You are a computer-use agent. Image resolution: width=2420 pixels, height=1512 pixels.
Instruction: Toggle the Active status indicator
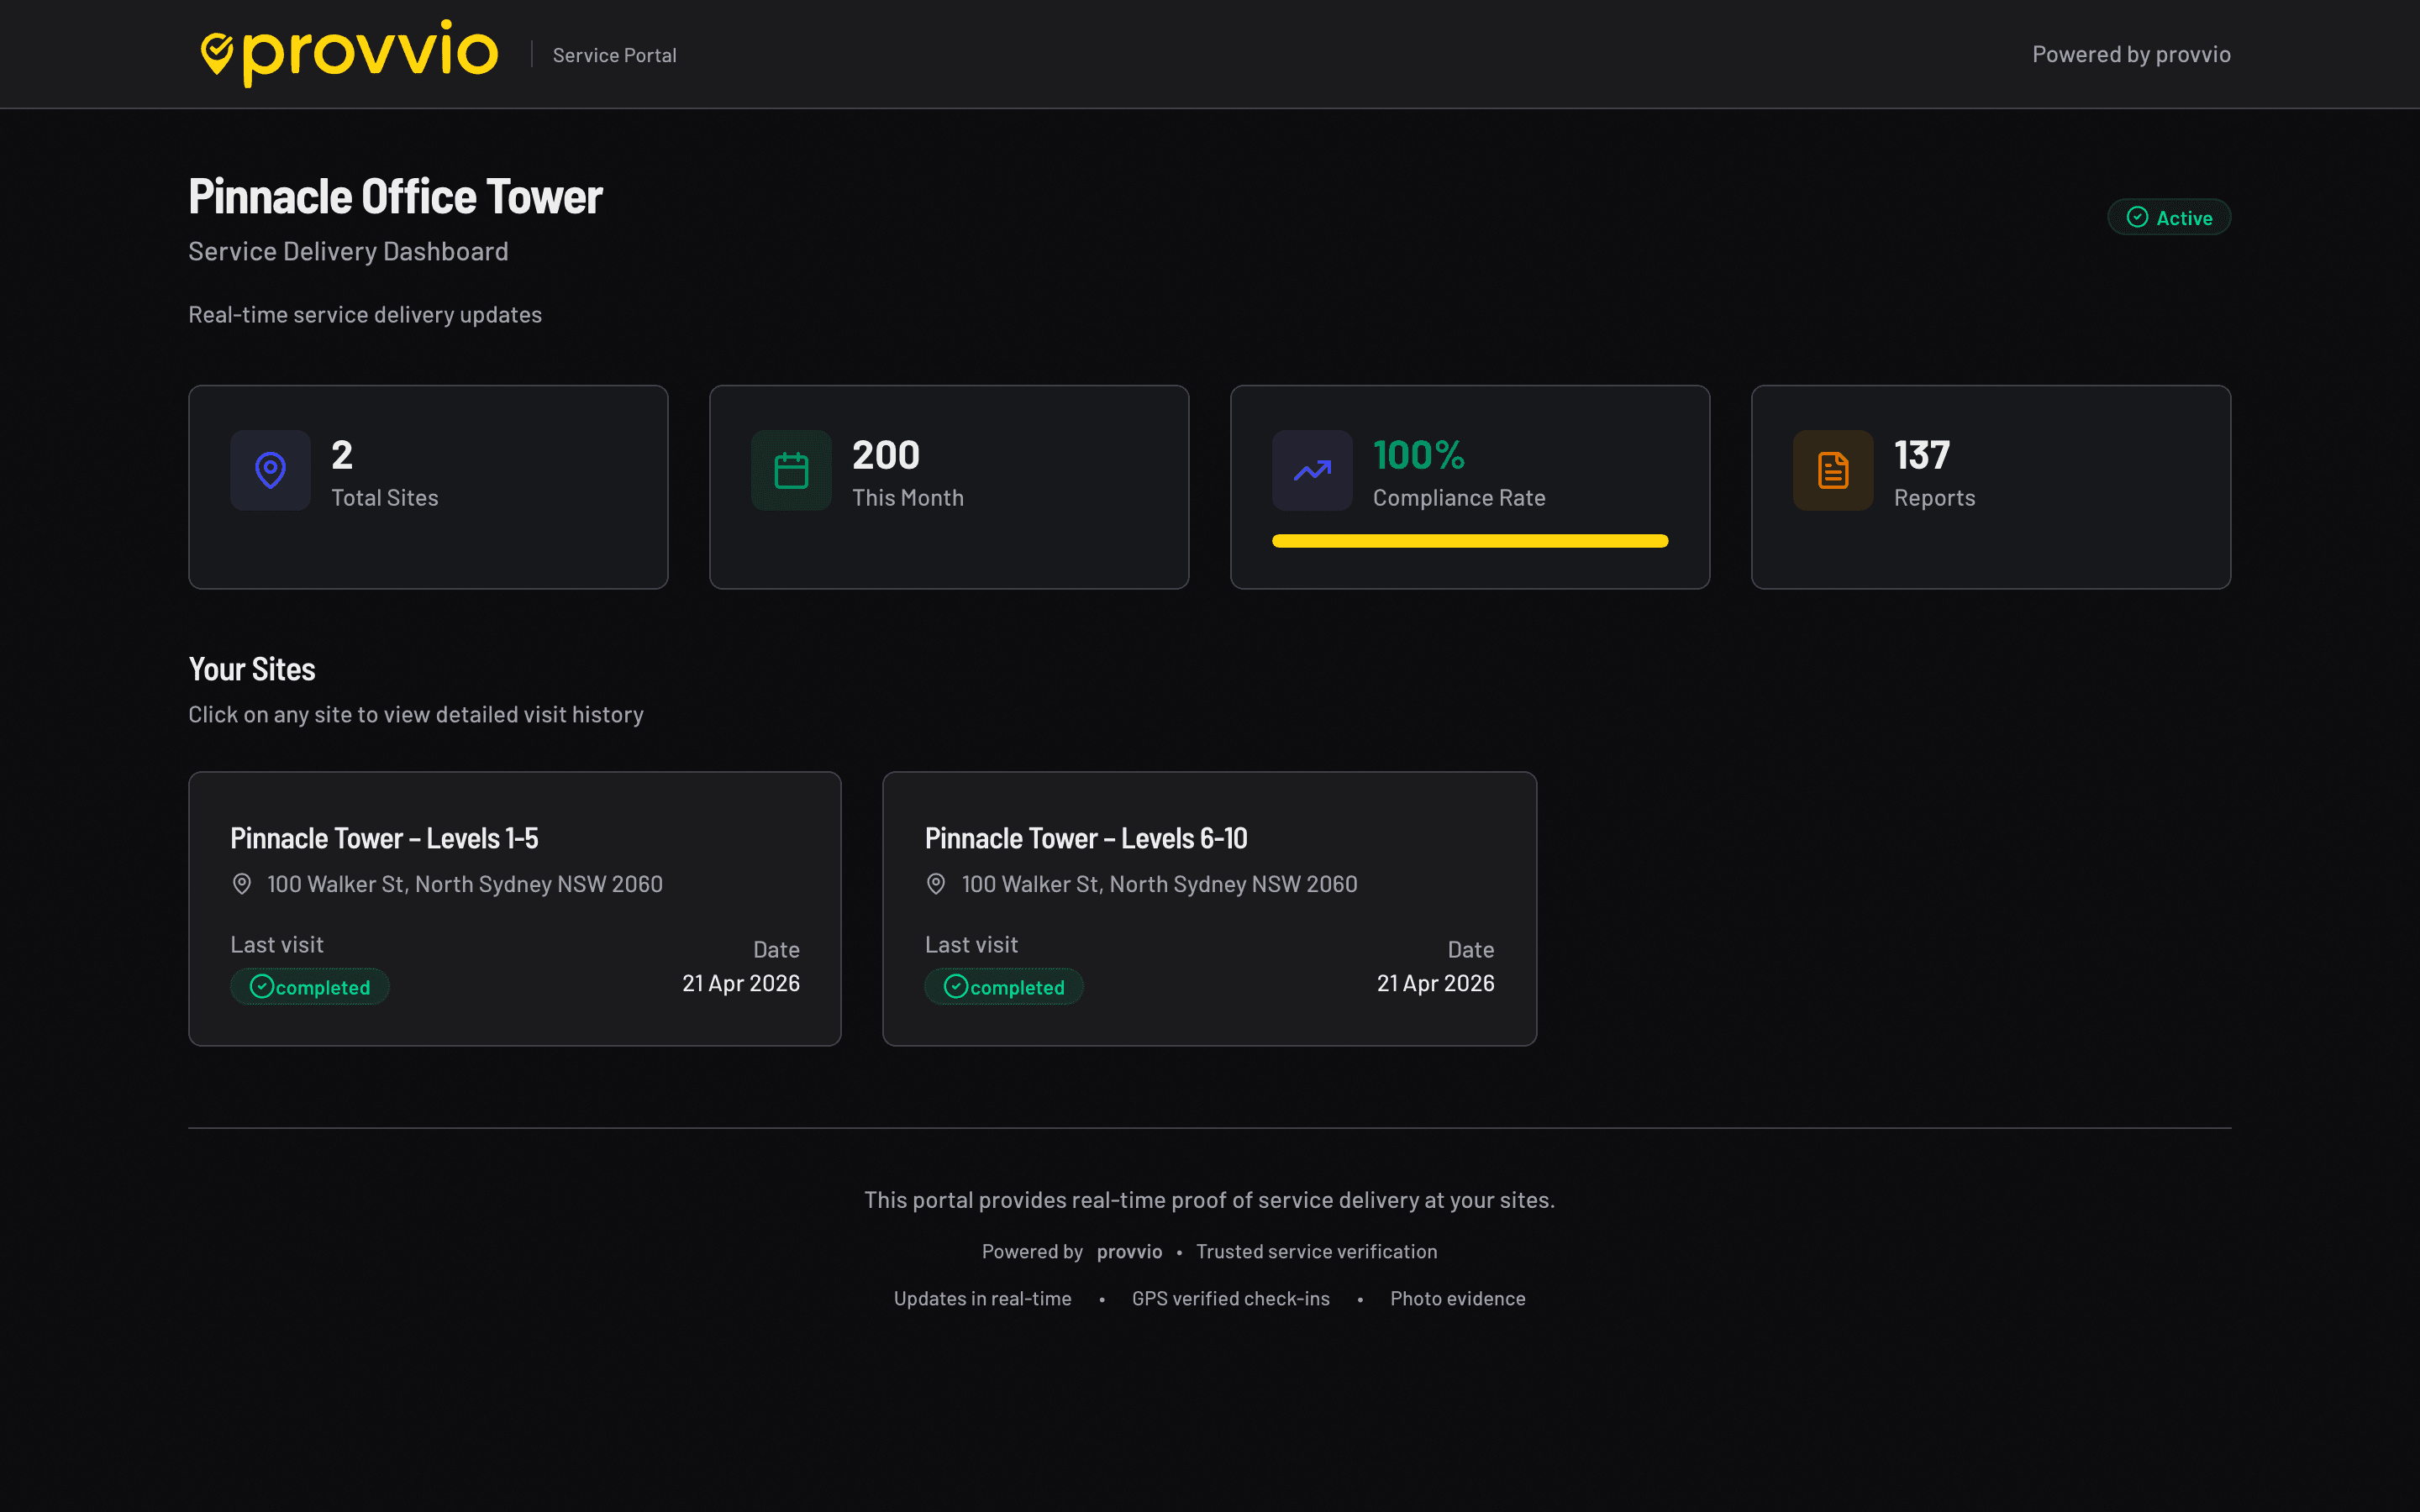(2169, 217)
